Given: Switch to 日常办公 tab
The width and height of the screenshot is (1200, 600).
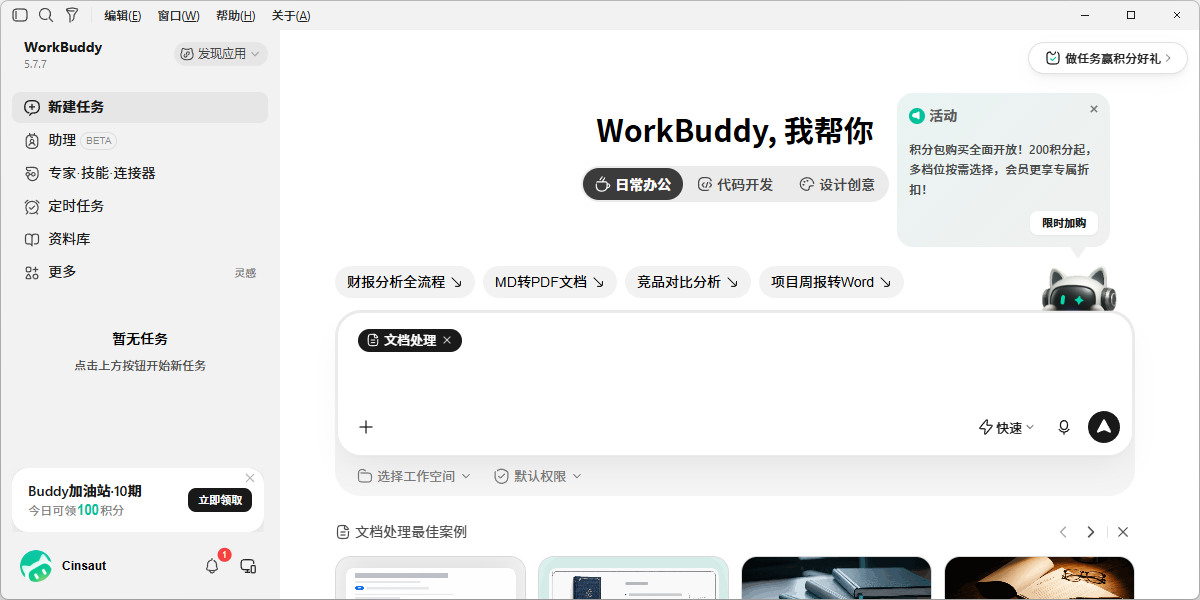Looking at the screenshot, I should coord(633,184).
